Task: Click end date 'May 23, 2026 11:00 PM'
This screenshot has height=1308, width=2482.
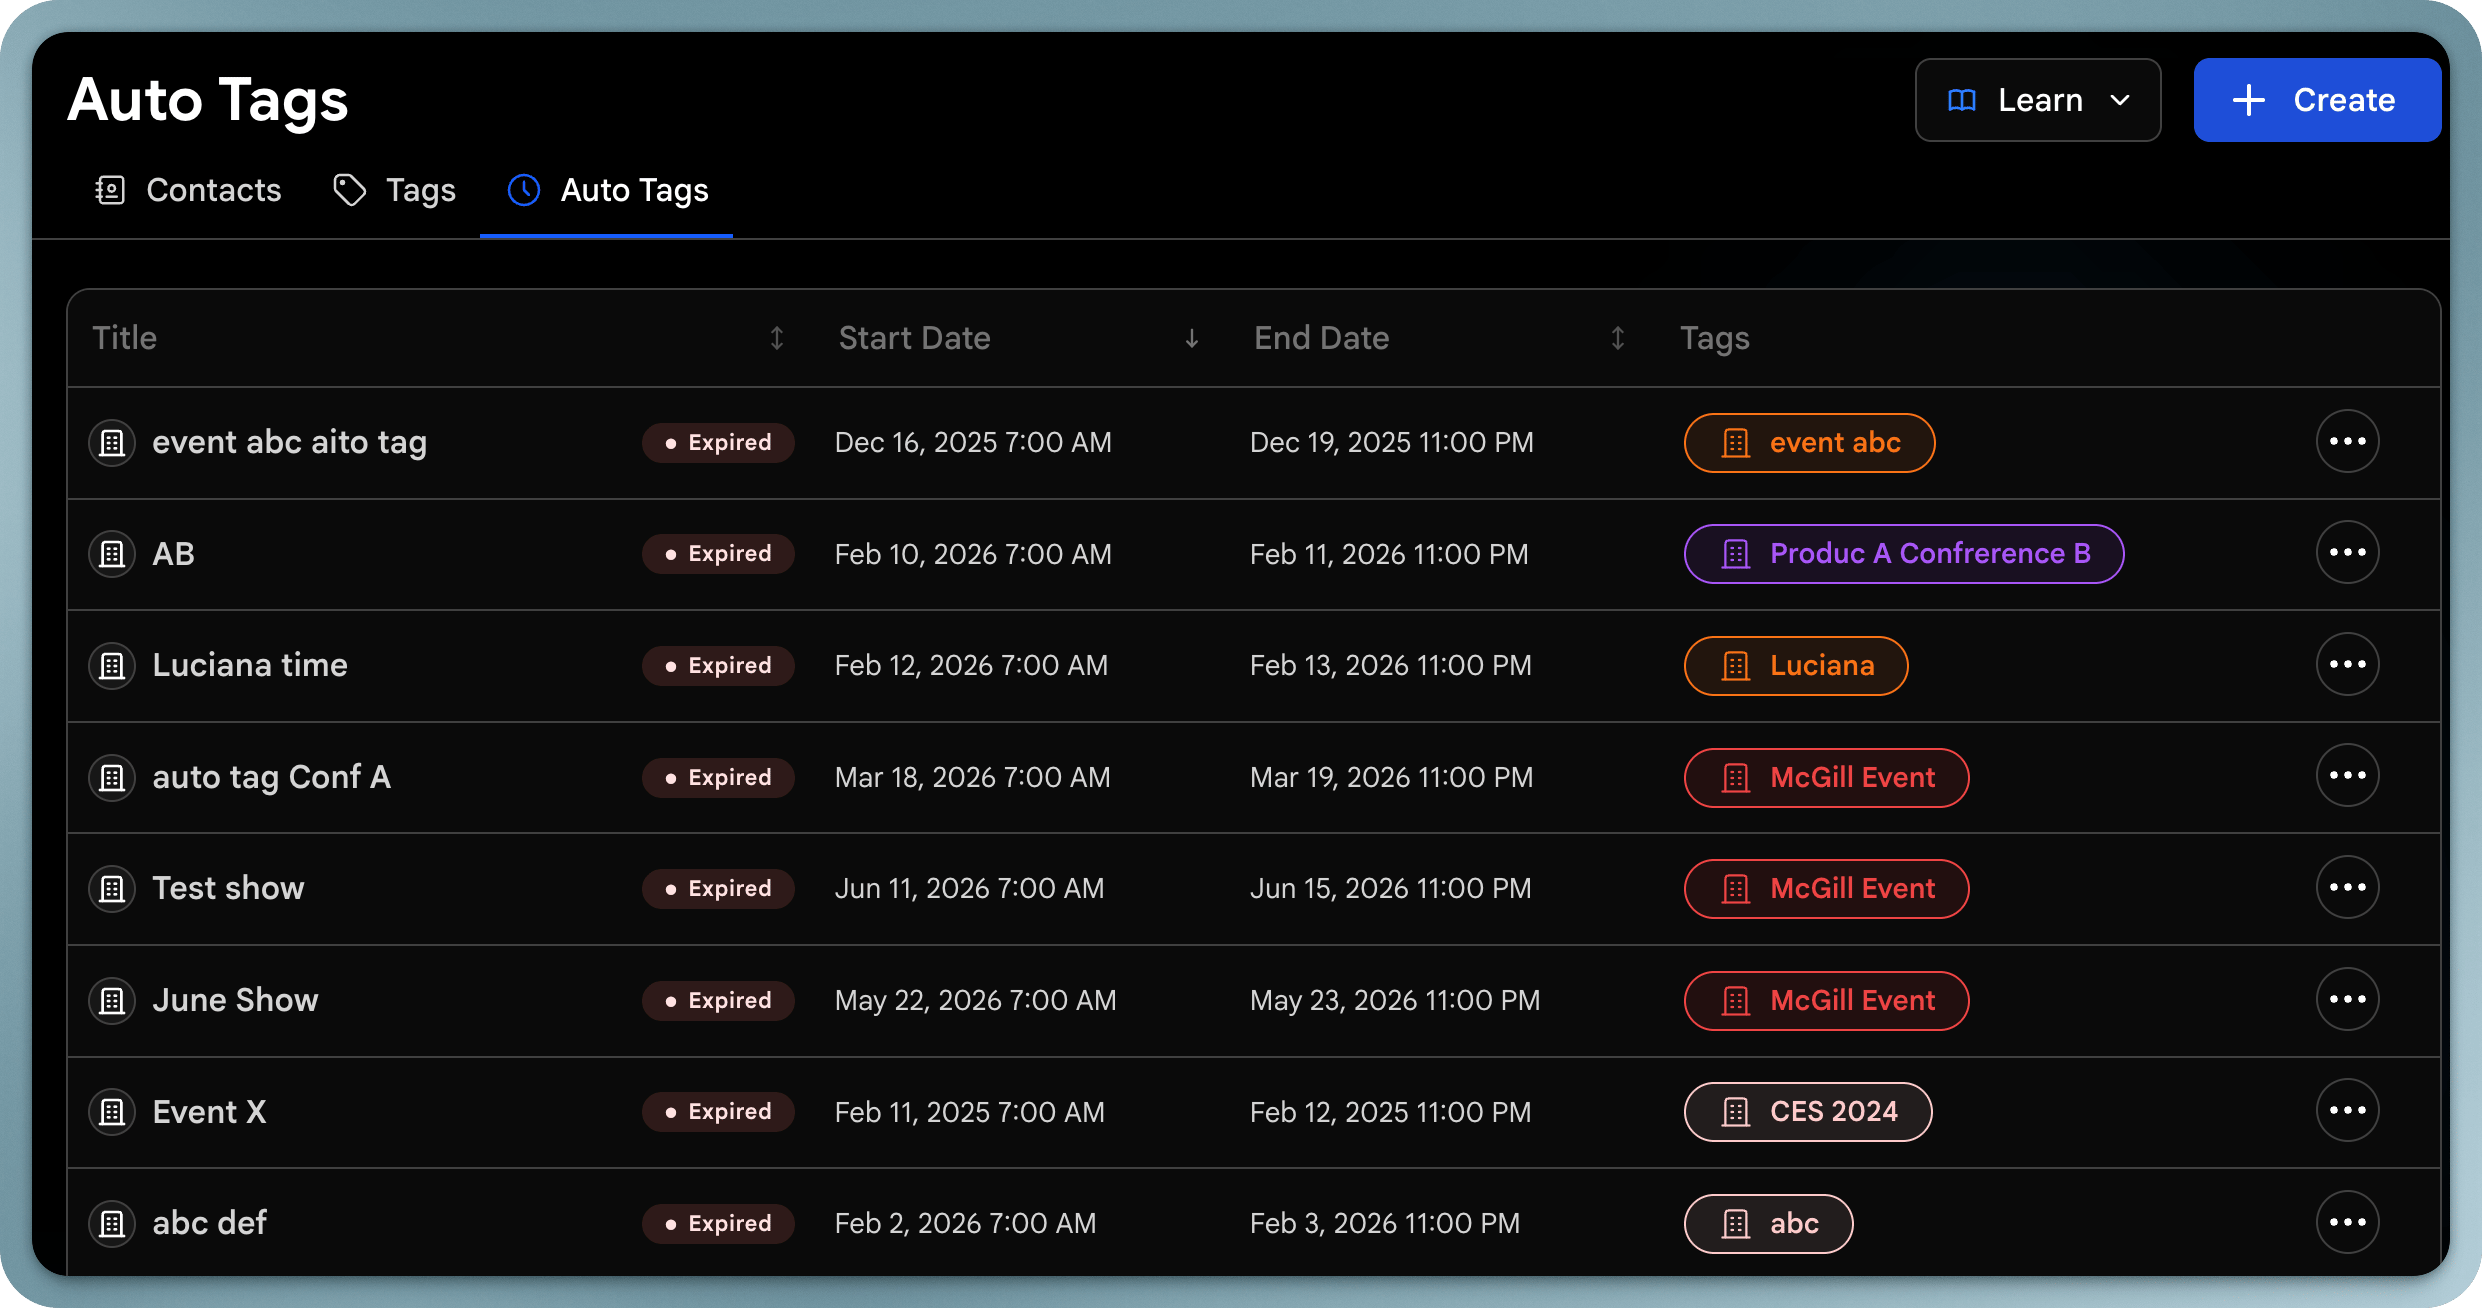Action: click(x=1395, y=1000)
